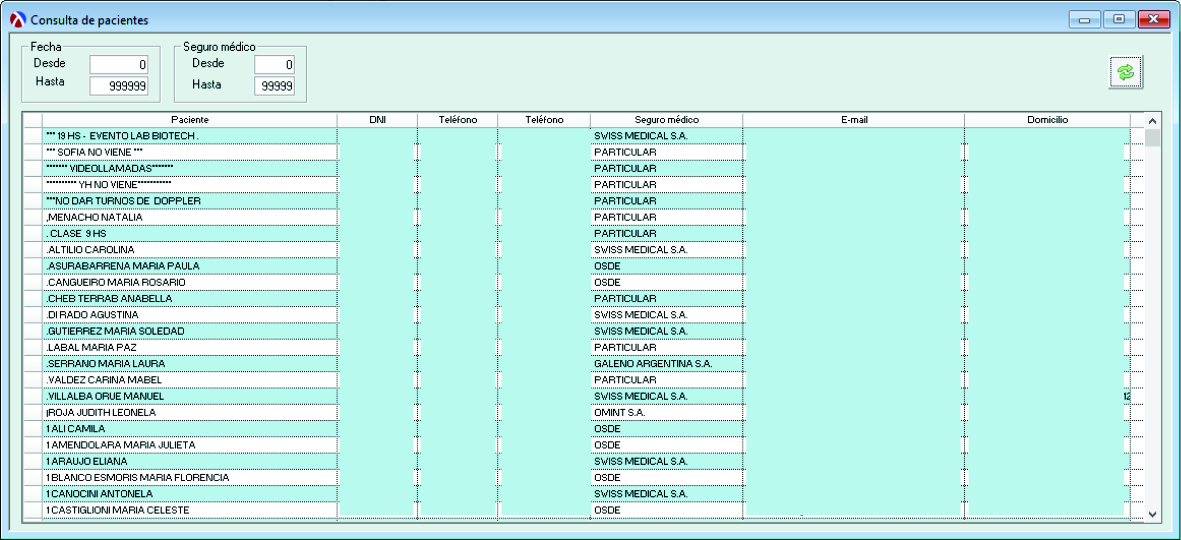Click the Seguro médico column header
Screen dimensions: 1181x540
(666, 120)
